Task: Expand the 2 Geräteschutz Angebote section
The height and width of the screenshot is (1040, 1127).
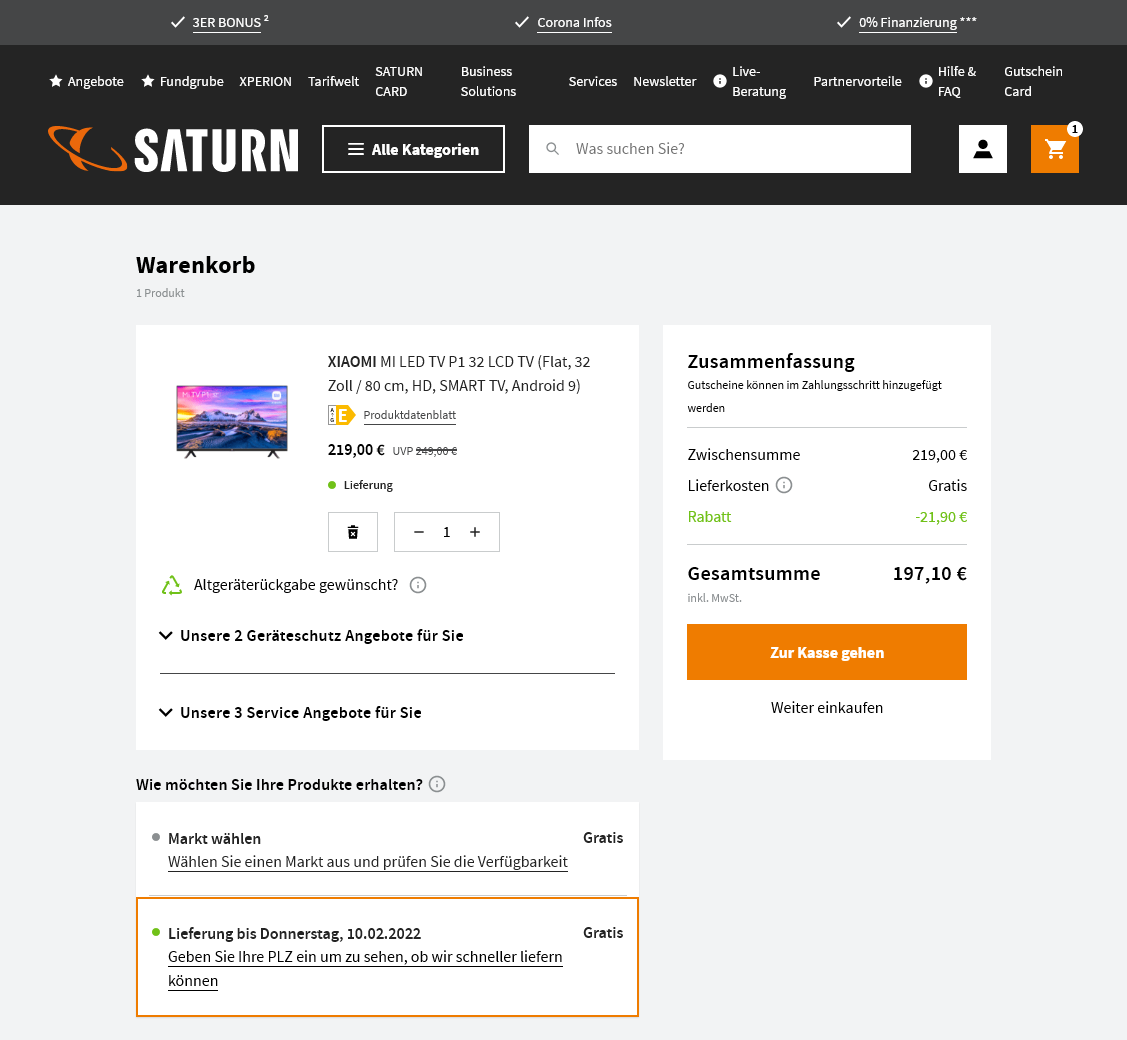Action: click(x=311, y=636)
